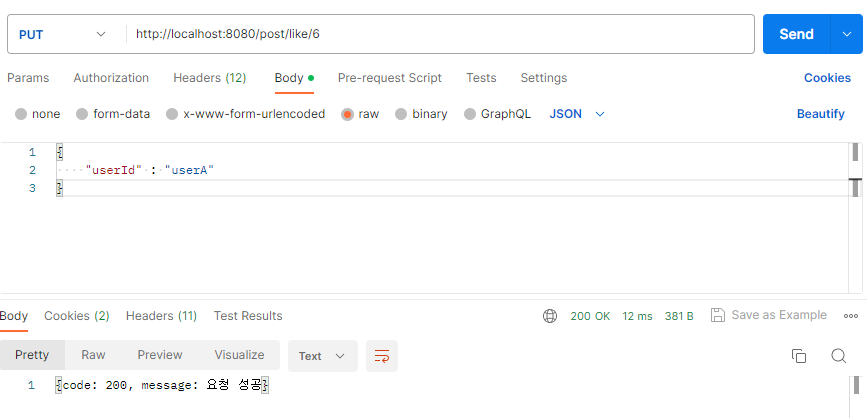Screen dimensions: 867x418
Task: Click the search response magnifier icon
Action: coord(838,356)
